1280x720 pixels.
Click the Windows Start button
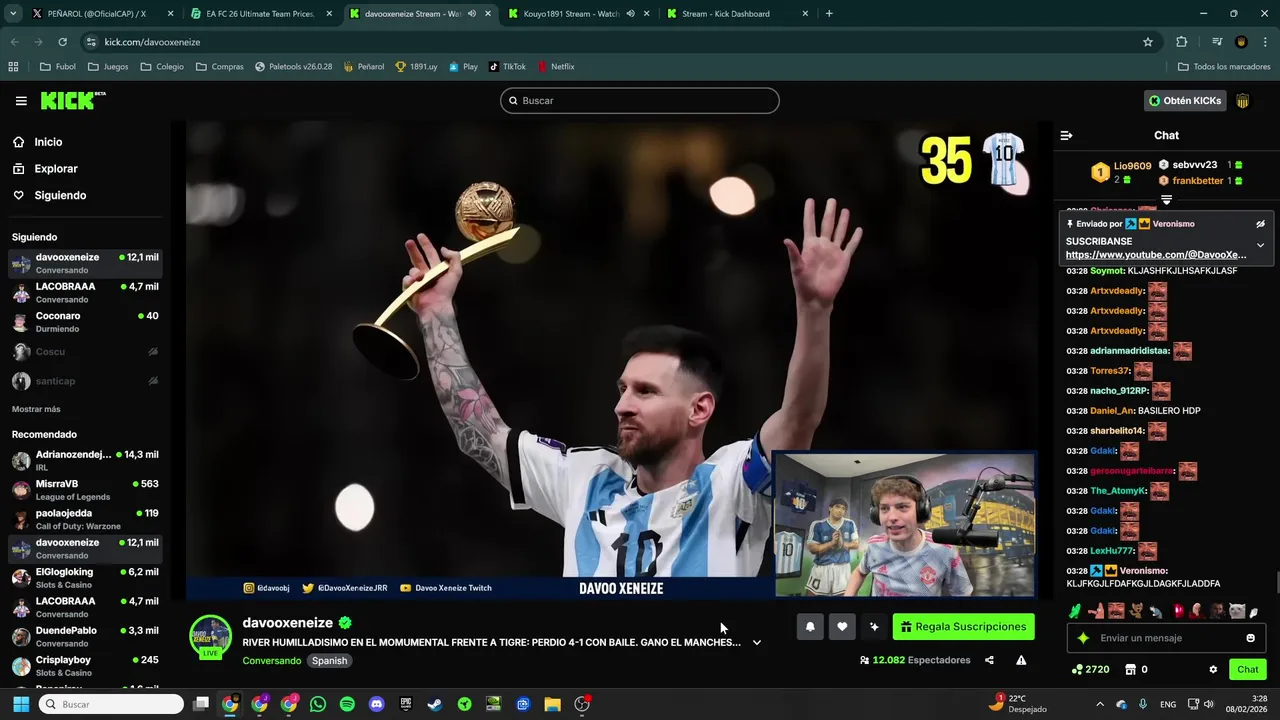(x=21, y=704)
